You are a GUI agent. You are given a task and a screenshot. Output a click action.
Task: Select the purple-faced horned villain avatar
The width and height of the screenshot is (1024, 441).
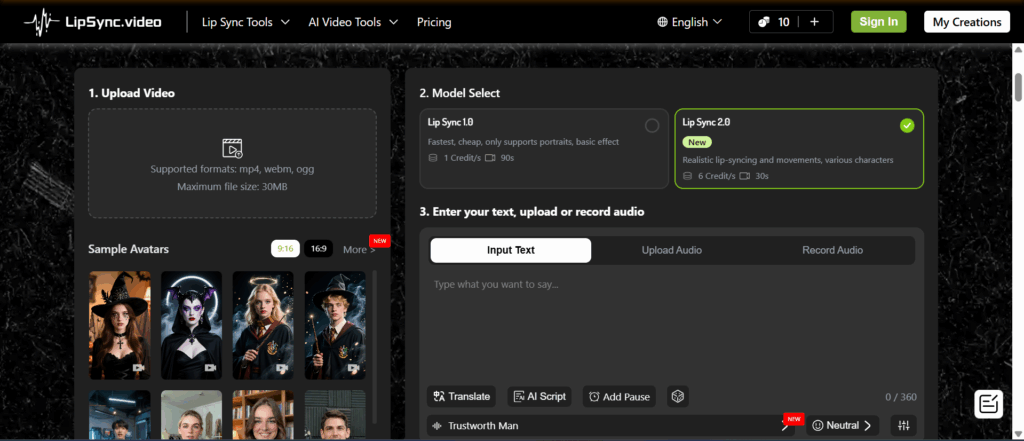tap(191, 325)
